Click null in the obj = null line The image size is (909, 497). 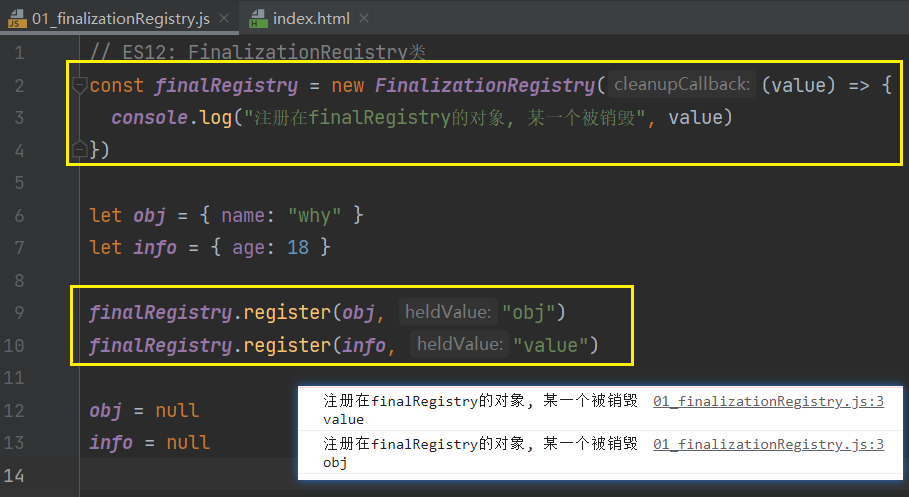click(x=177, y=411)
